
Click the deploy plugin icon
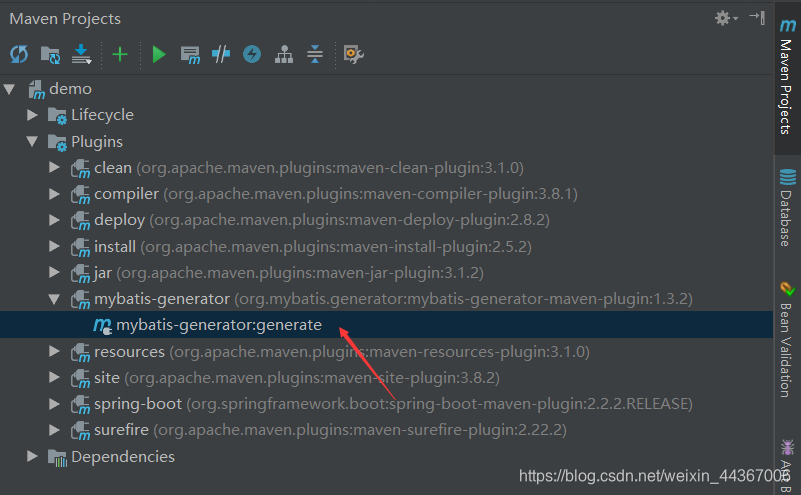80,221
